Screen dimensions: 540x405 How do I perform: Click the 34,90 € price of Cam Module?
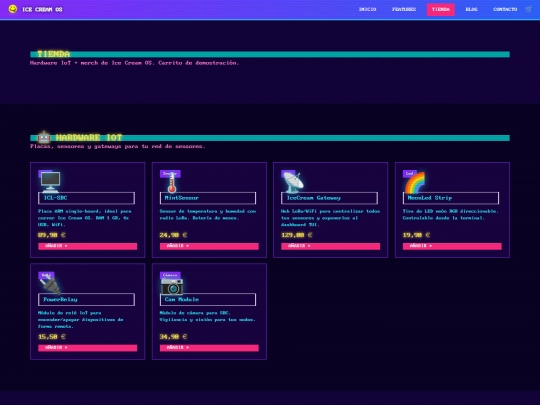tap(173, 336)
